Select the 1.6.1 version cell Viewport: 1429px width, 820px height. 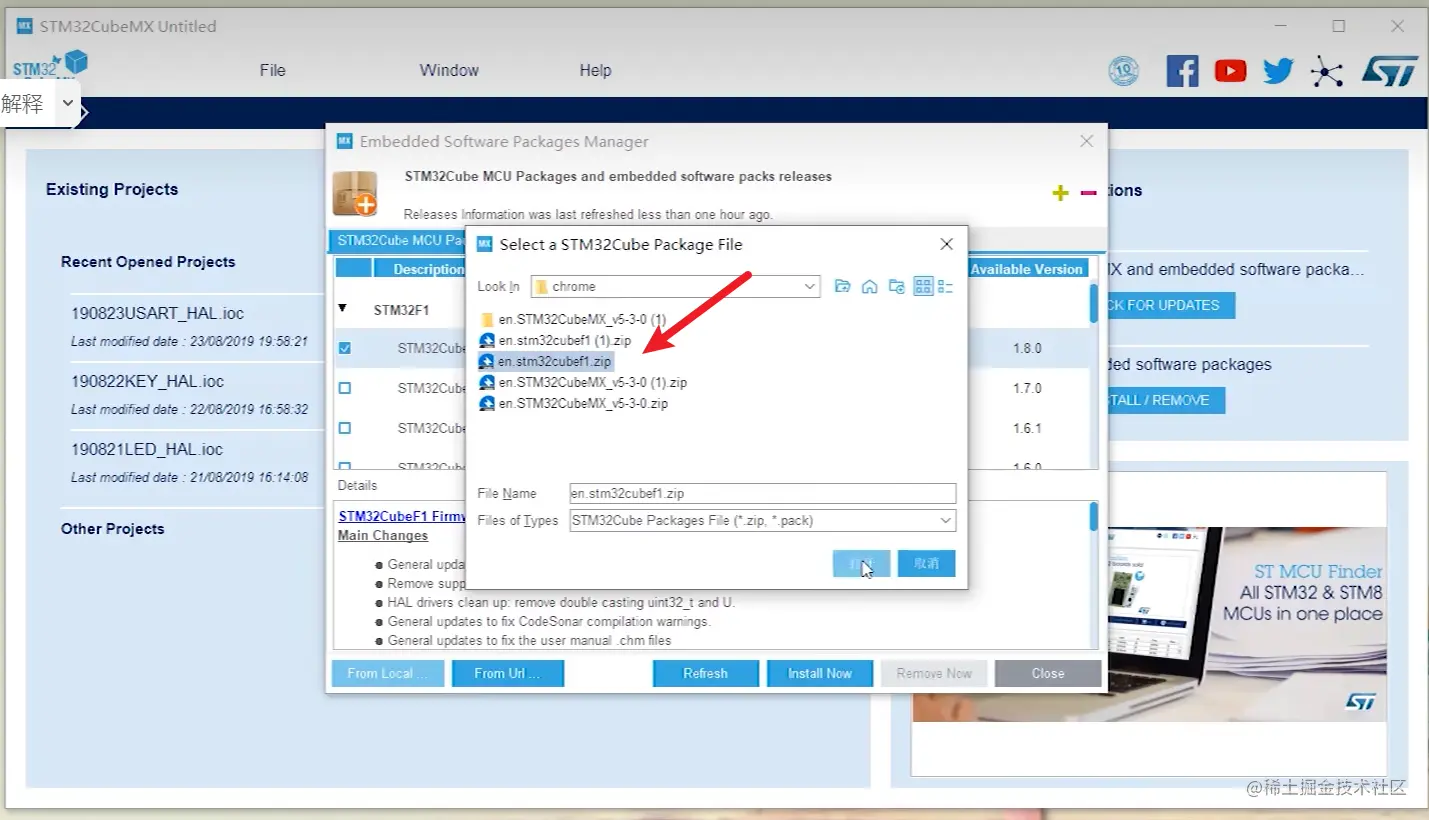point(1027,428)
